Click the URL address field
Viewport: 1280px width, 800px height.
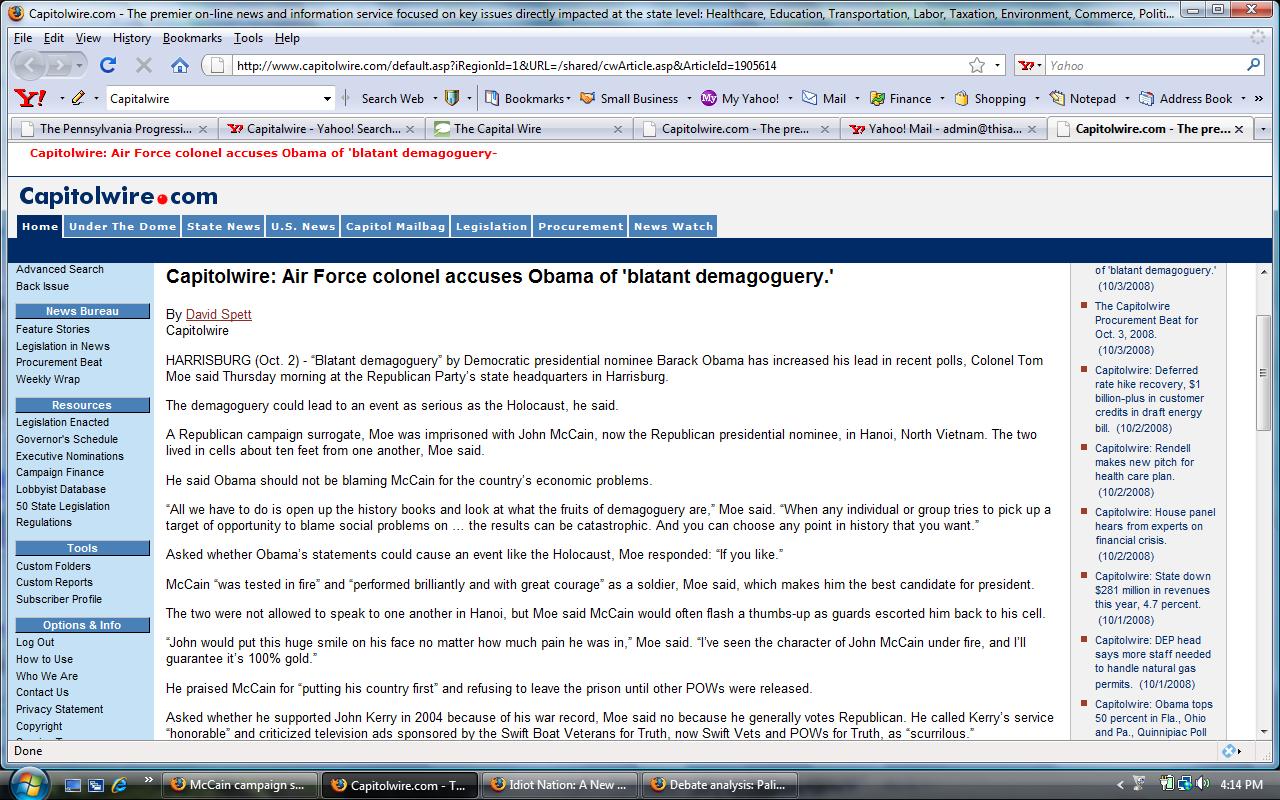point(590,65)
